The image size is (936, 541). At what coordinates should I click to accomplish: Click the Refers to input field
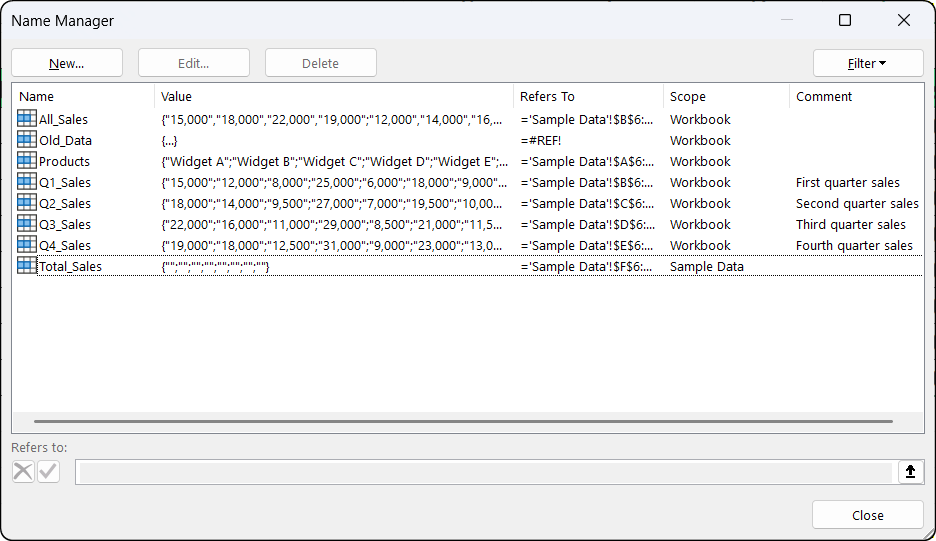tap(484, 472)
